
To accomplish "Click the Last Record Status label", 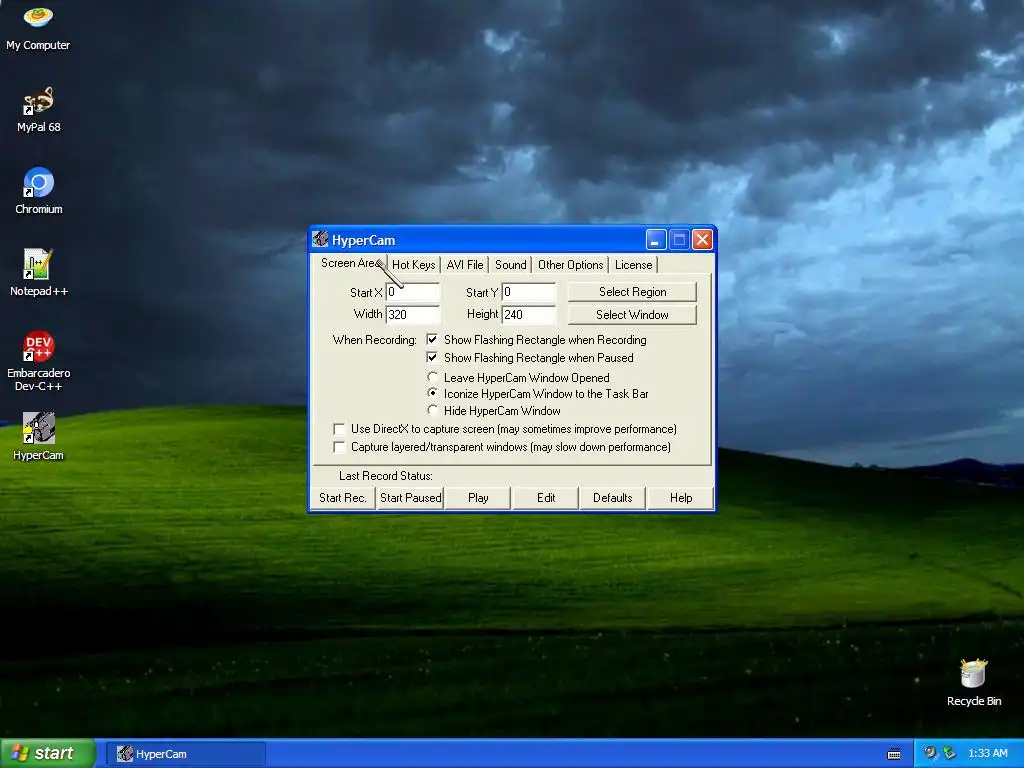I will point(385,475).
